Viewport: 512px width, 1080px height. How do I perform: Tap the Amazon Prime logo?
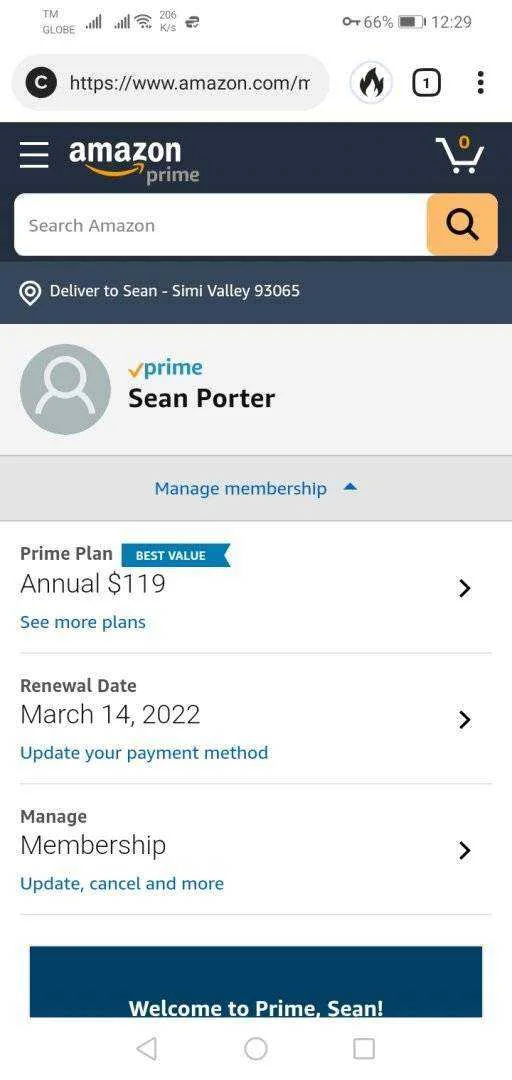point(134,160)
